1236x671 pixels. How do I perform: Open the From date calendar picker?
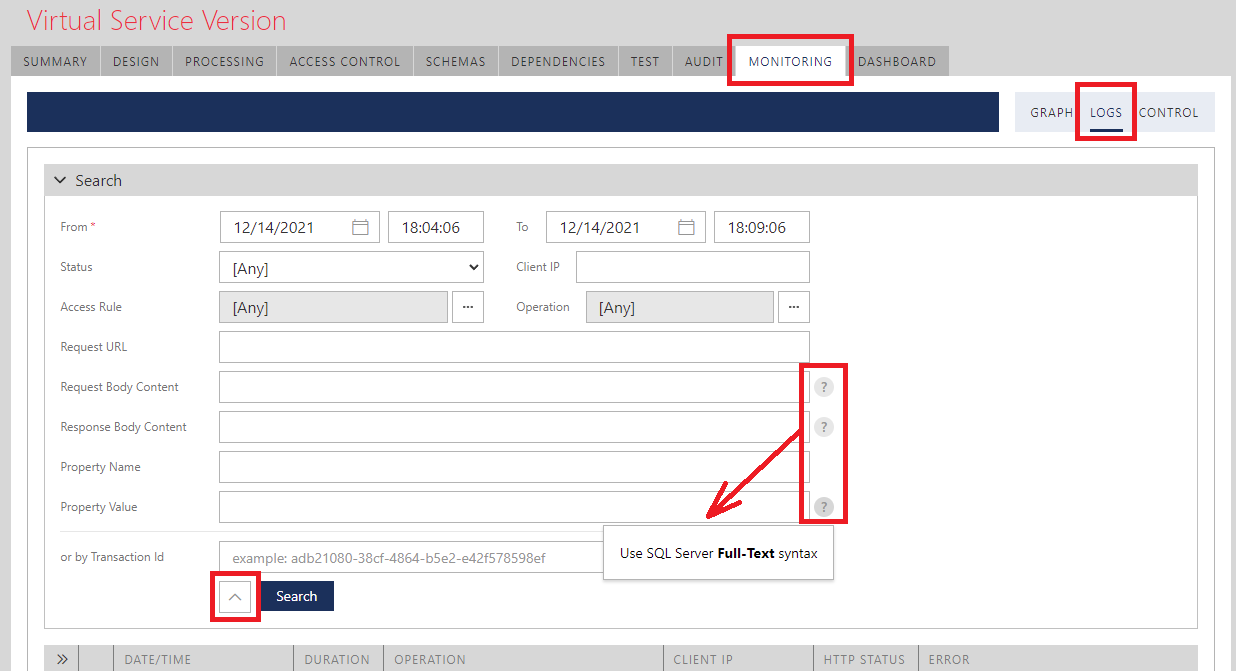tap(361, 227)
